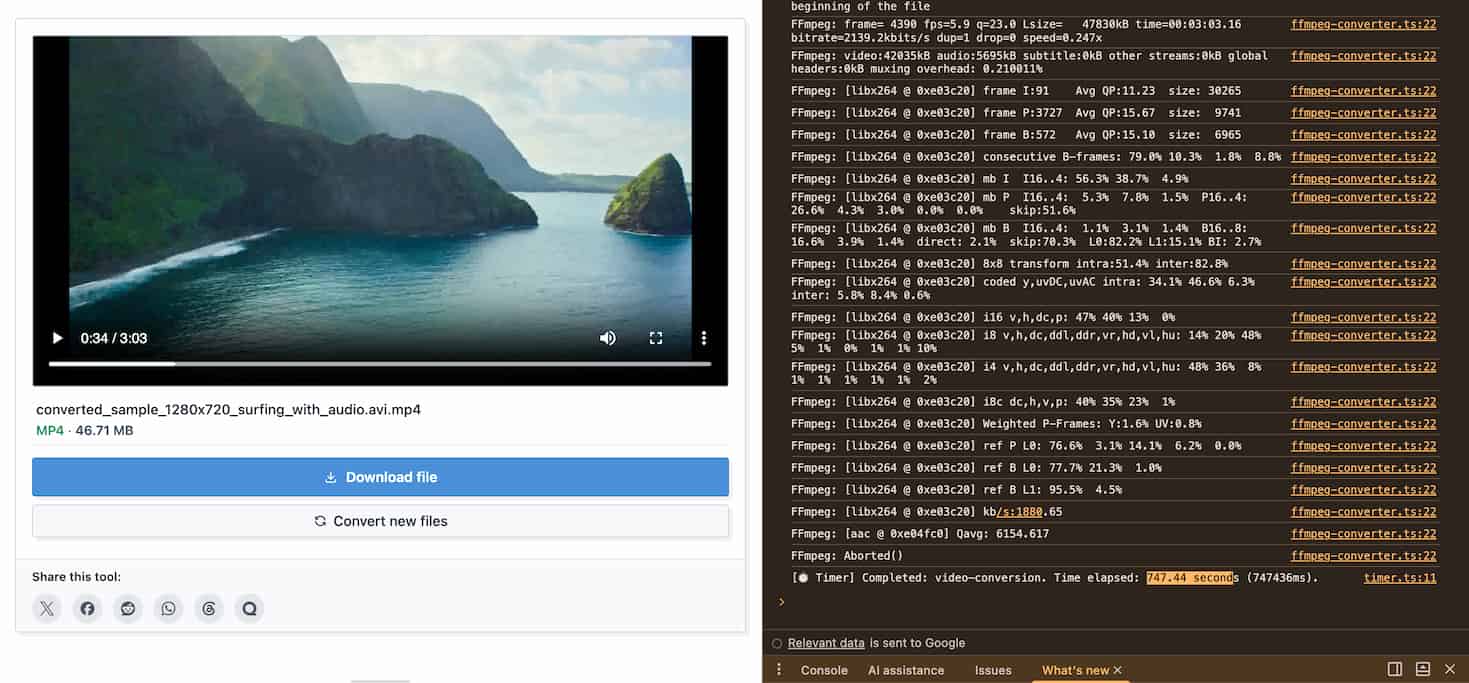The image size is (1469, 683).
Task: Click the Download file button
Action: [380, 477]
